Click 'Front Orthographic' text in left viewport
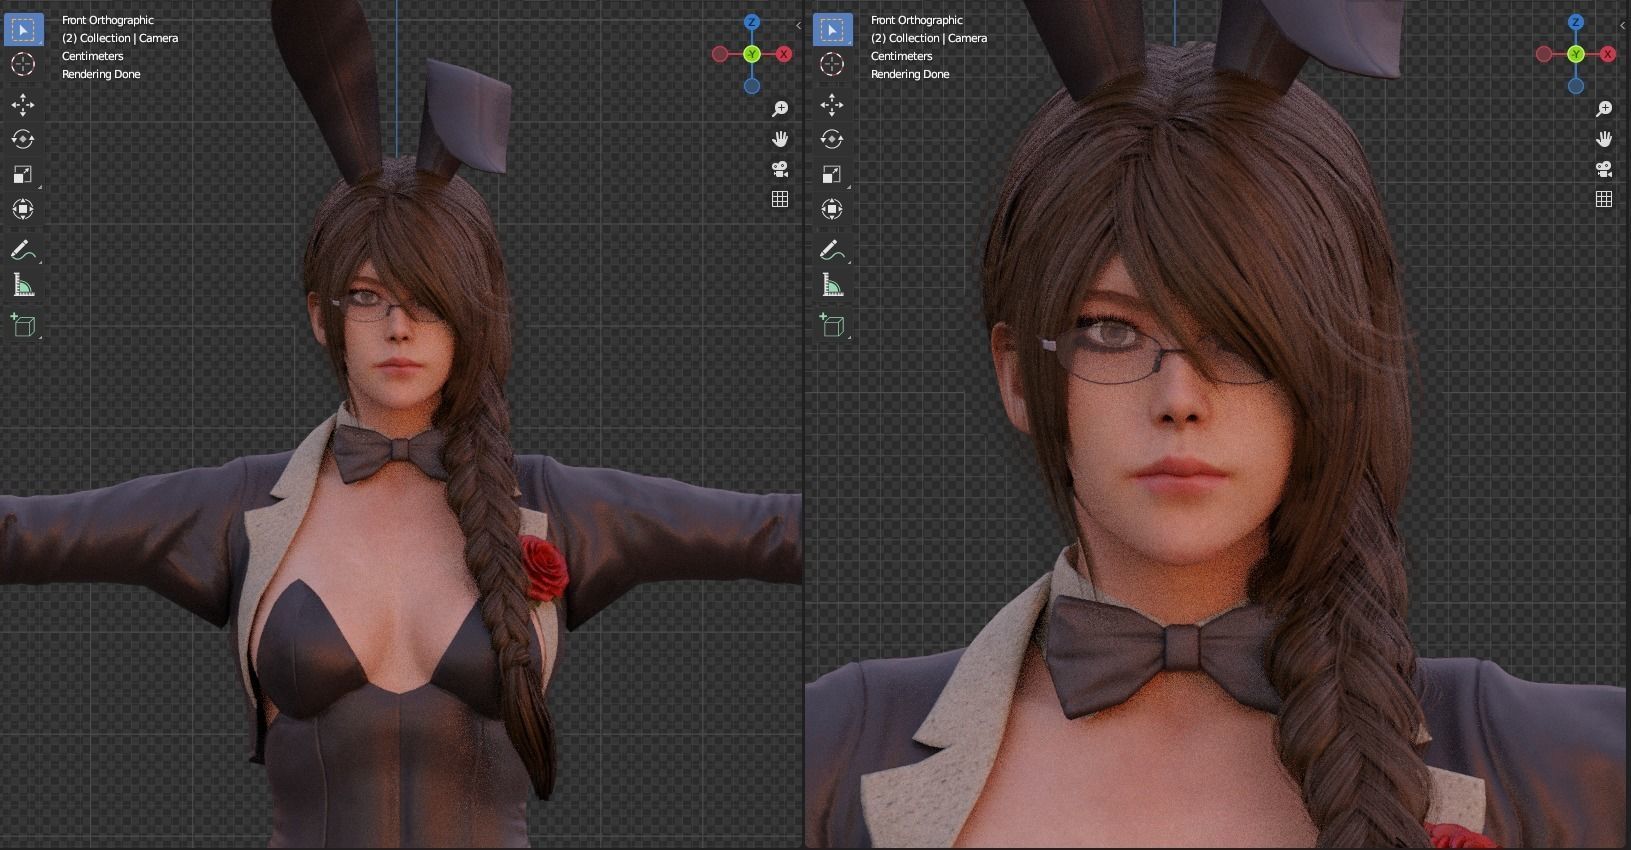 coord(108,20)
